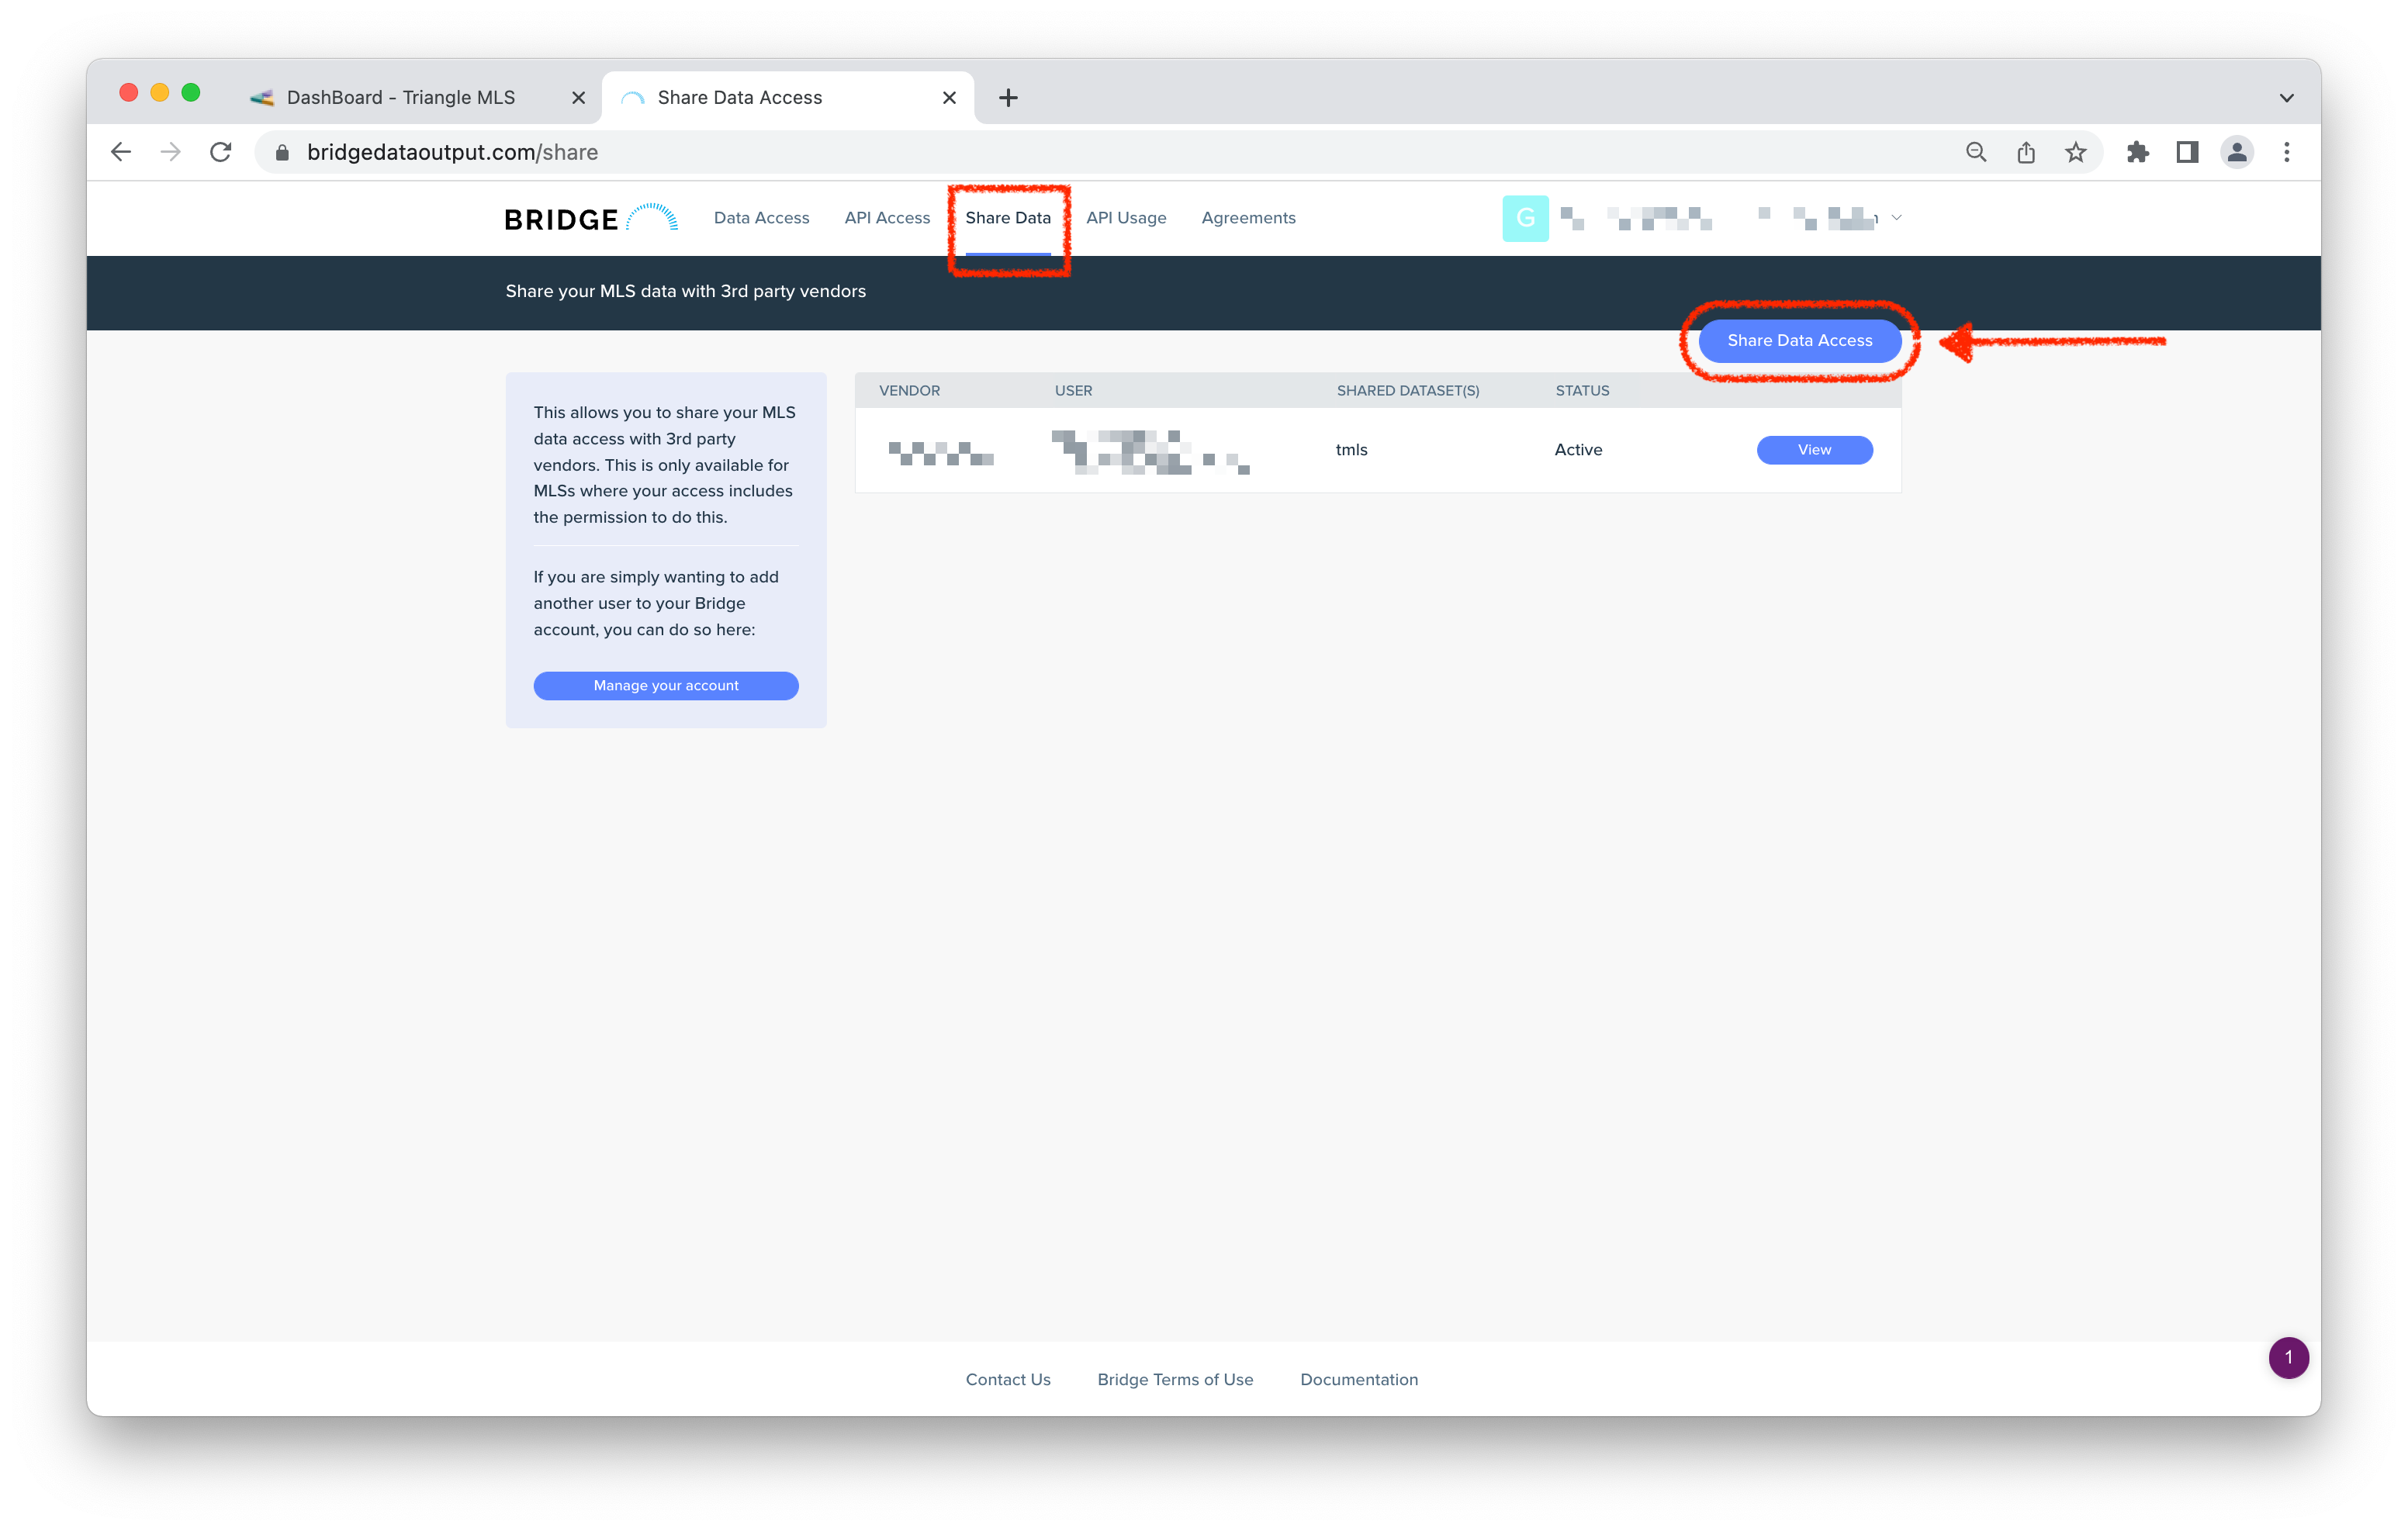Open the API Access menu item

point(887,218)
